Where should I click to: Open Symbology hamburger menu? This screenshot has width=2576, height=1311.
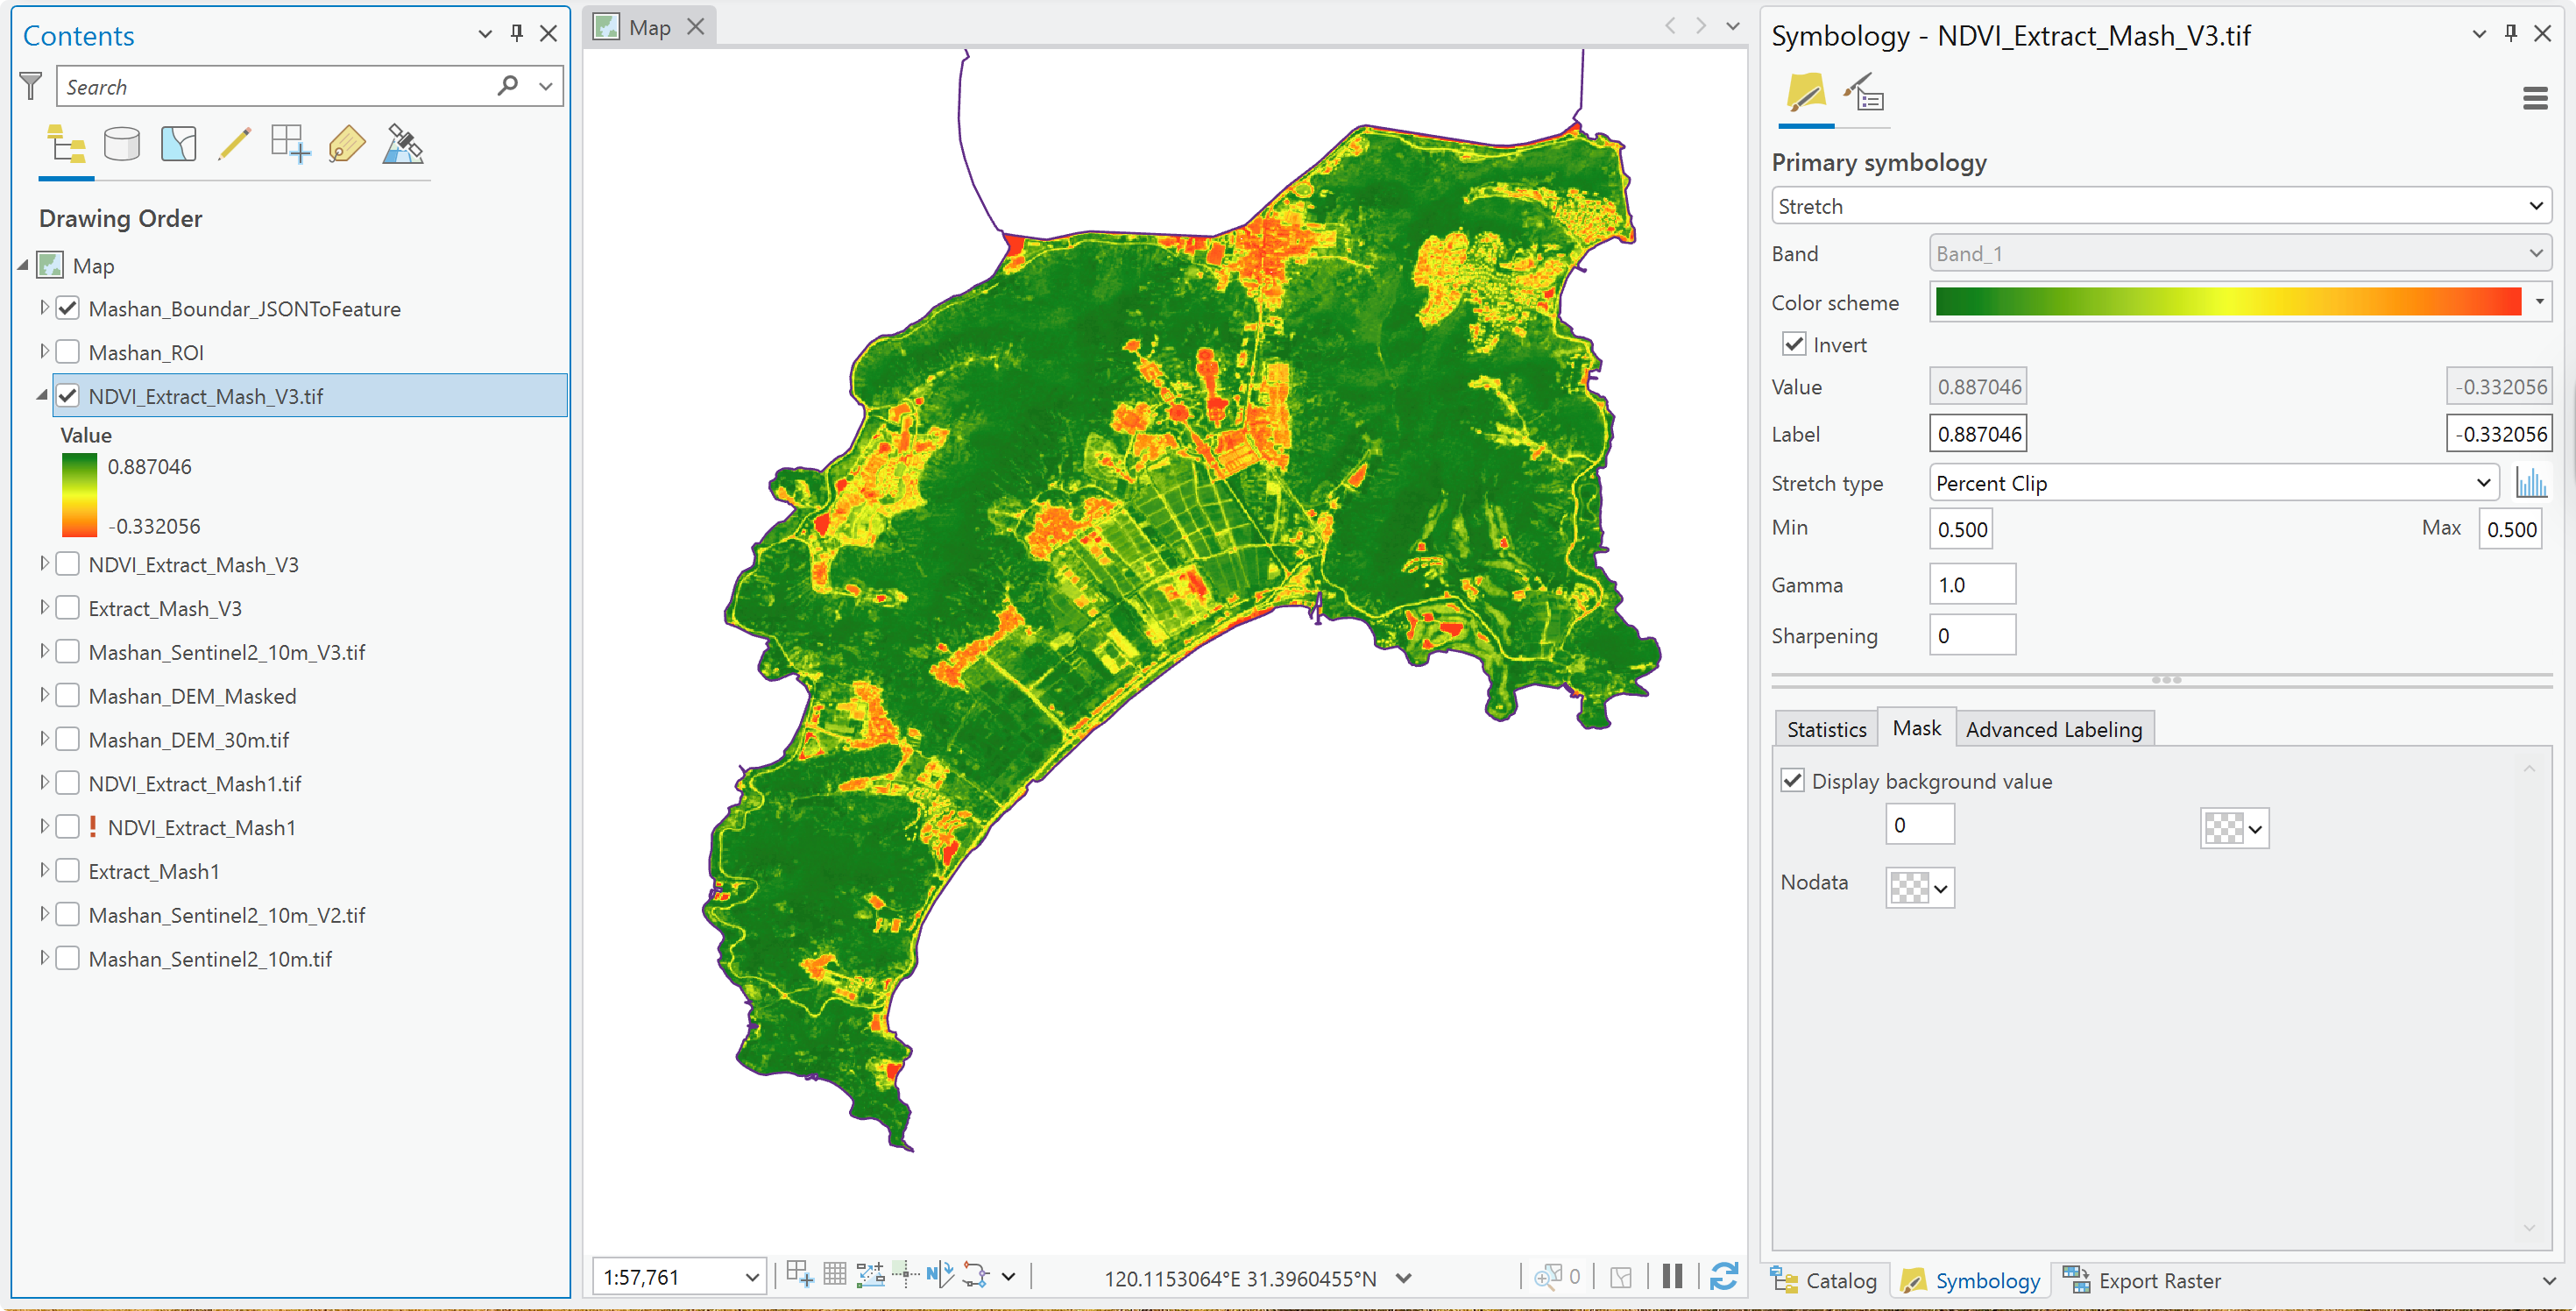tap(2534, 99)
